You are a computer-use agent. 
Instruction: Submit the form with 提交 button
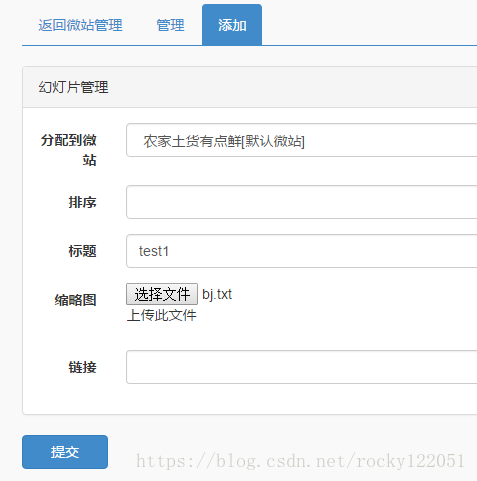65,452
